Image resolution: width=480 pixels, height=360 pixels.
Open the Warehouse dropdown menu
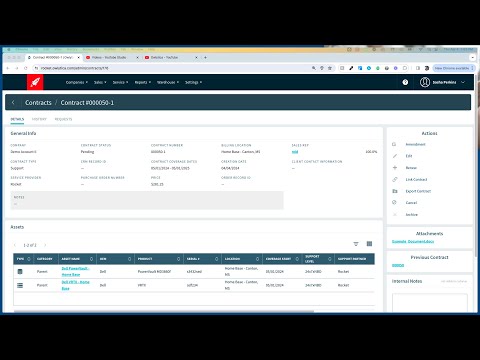pos(168,82)
